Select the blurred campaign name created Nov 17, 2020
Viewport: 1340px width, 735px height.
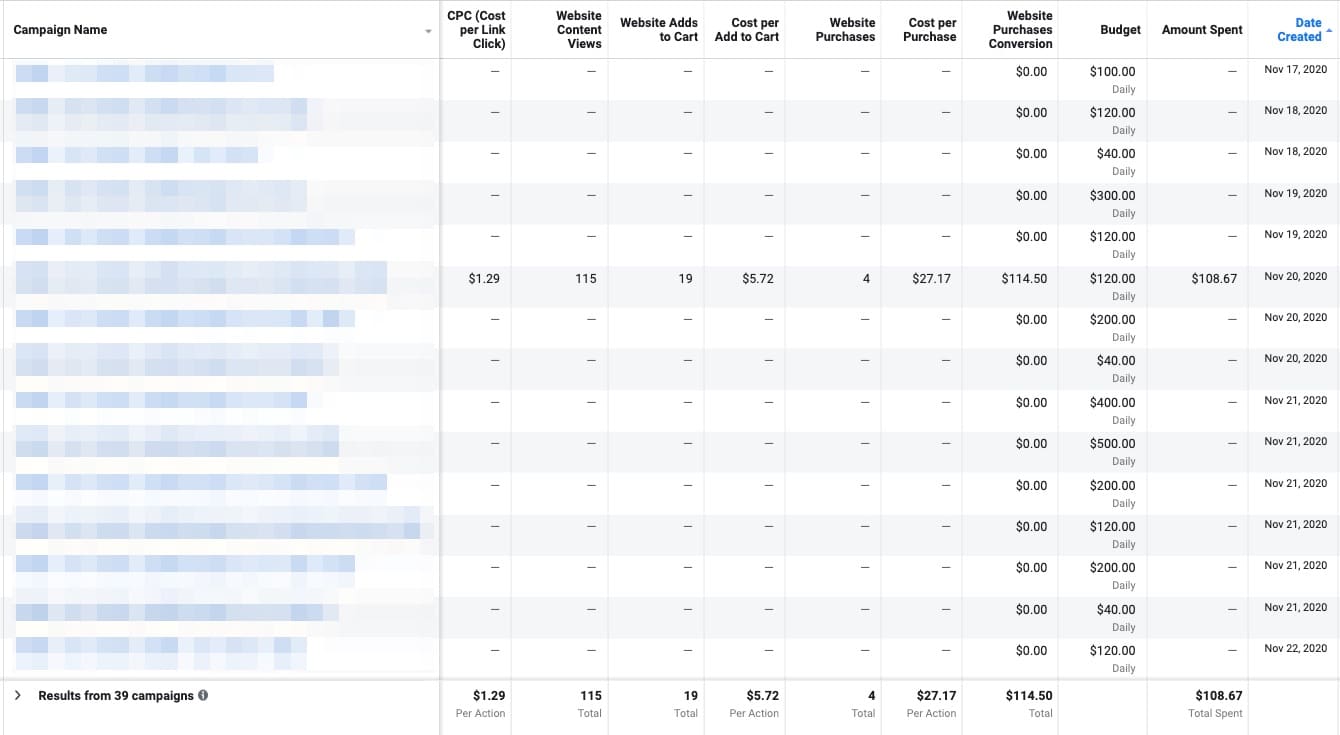pyautogui.click(x=145, y=73)
